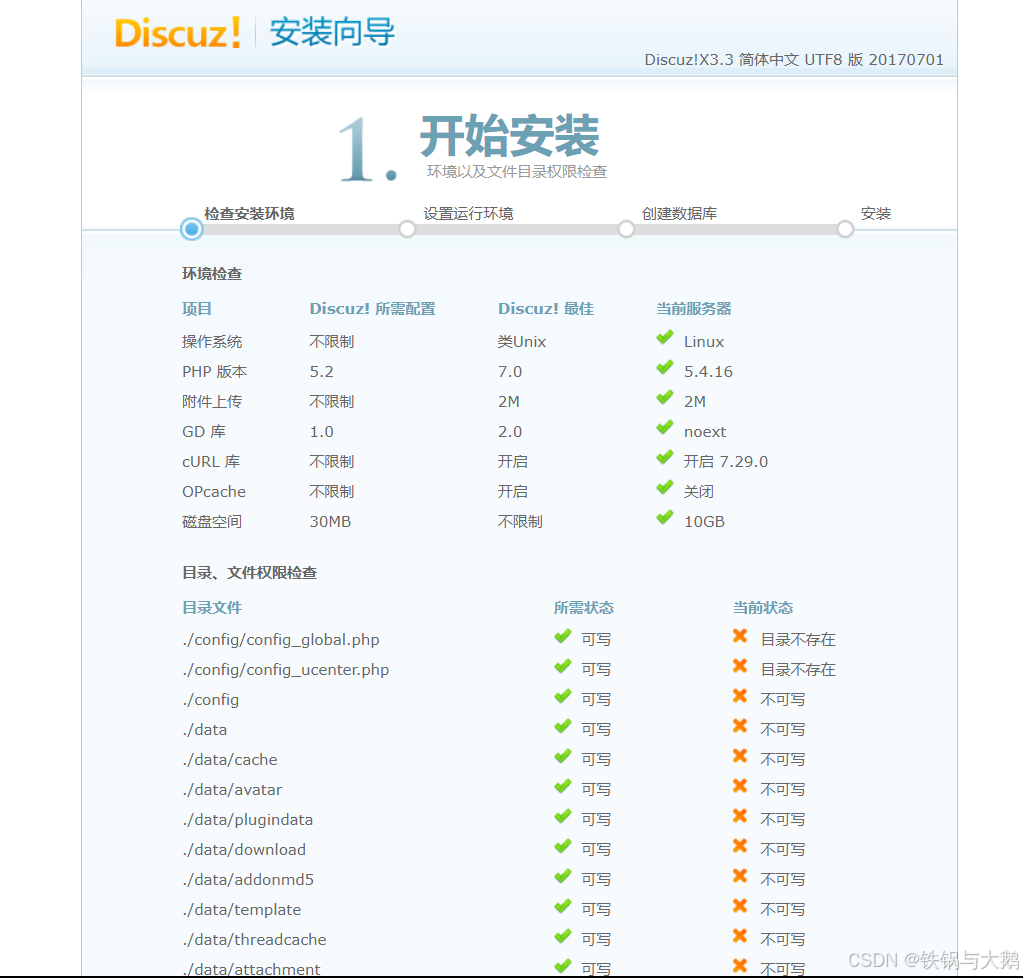Click the 30MB required value
This screenshot has height=978, width=1023.
pos(330,522)
